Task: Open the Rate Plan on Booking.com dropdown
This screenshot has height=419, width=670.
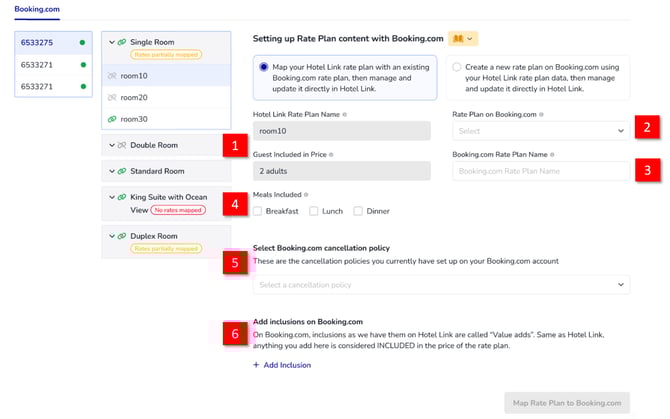Action: 541,131
